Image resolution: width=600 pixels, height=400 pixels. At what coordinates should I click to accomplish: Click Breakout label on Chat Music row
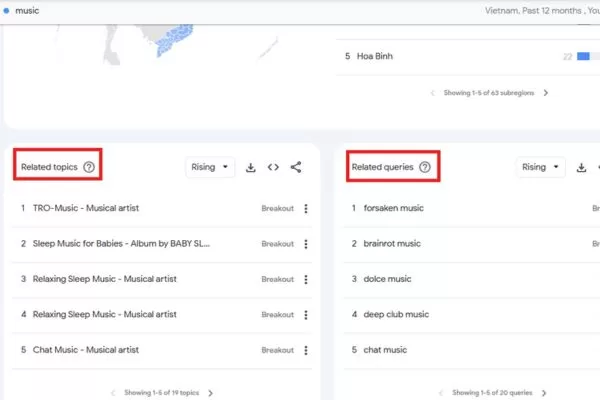[277, 350]
